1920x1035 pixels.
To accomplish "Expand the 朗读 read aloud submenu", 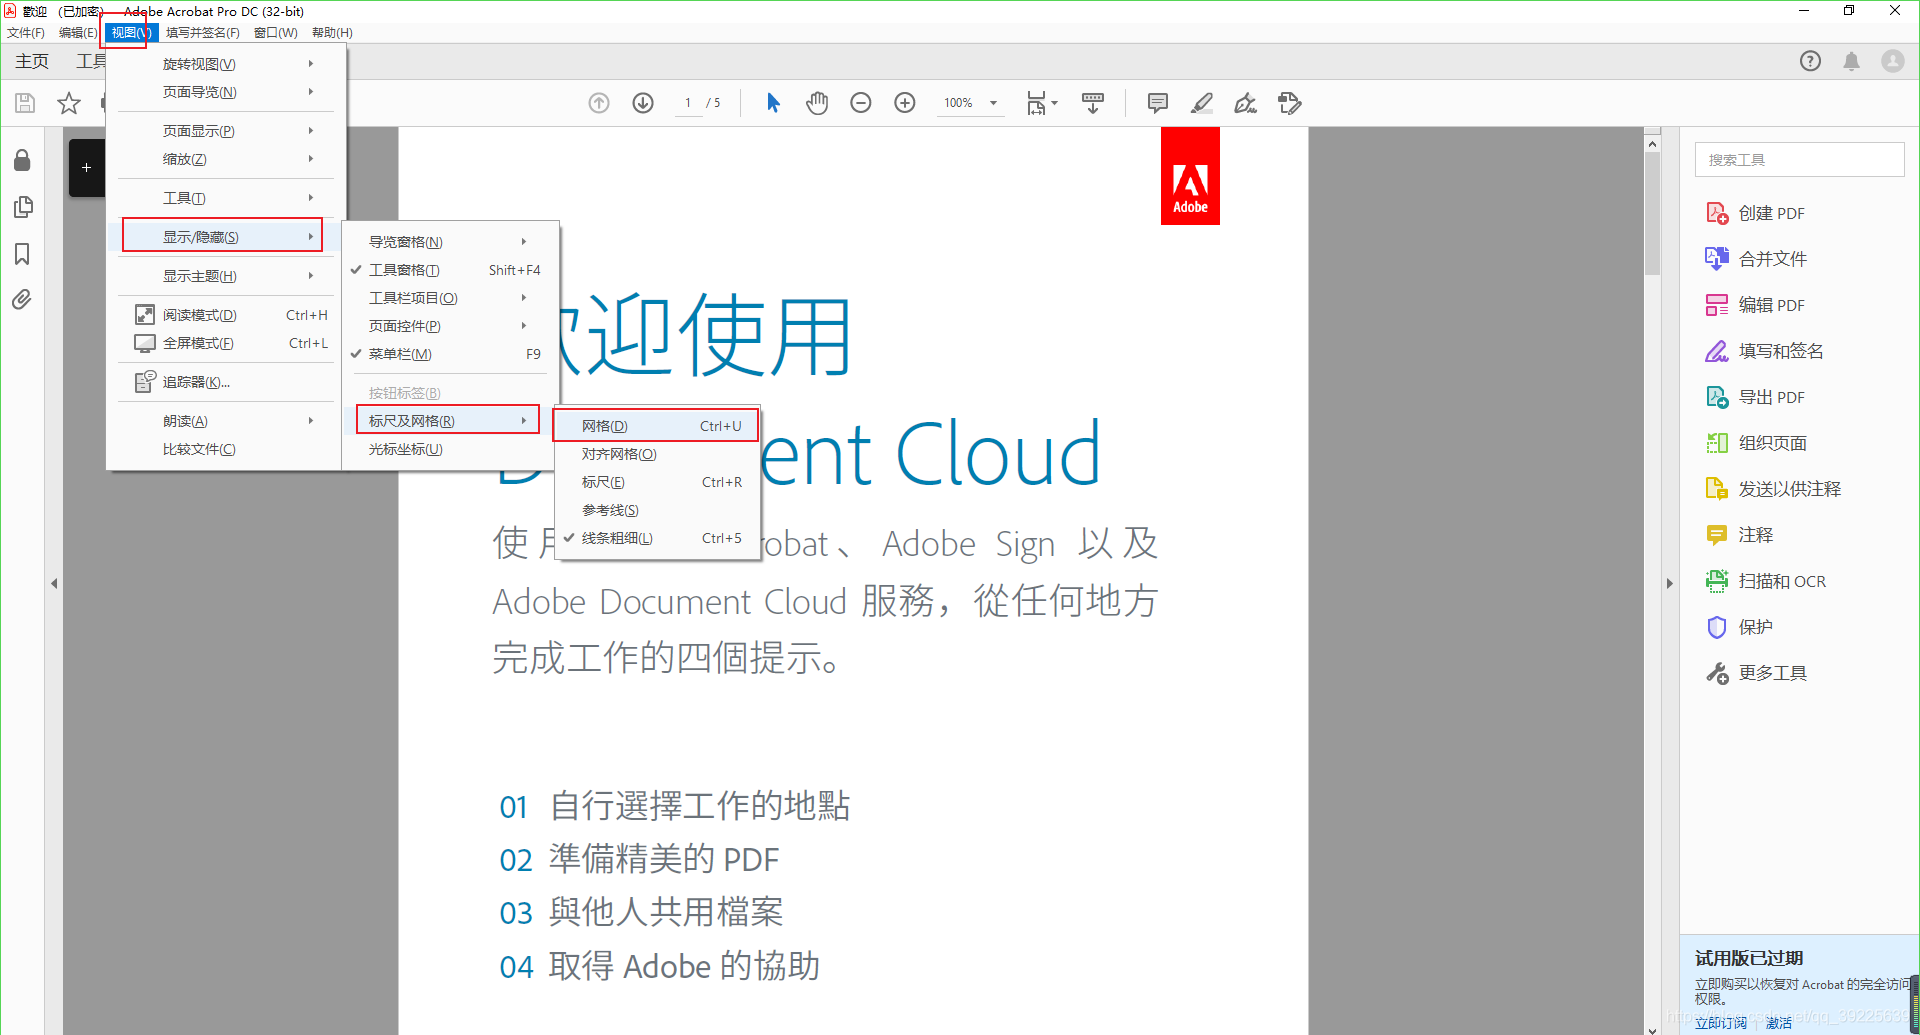I will (x=226, y=421).
